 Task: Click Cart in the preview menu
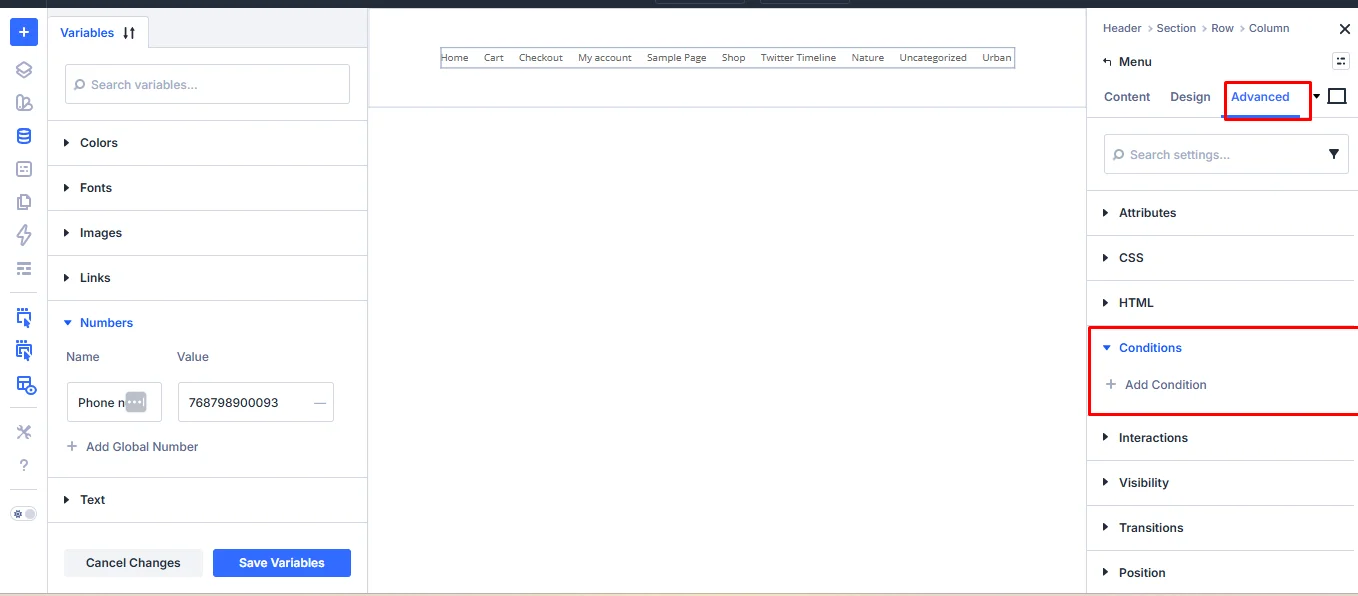click(x=494, y=58)
